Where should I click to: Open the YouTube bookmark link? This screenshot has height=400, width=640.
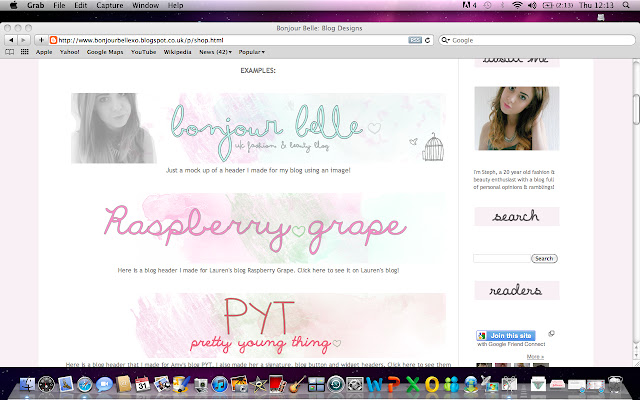click(143, 52)
